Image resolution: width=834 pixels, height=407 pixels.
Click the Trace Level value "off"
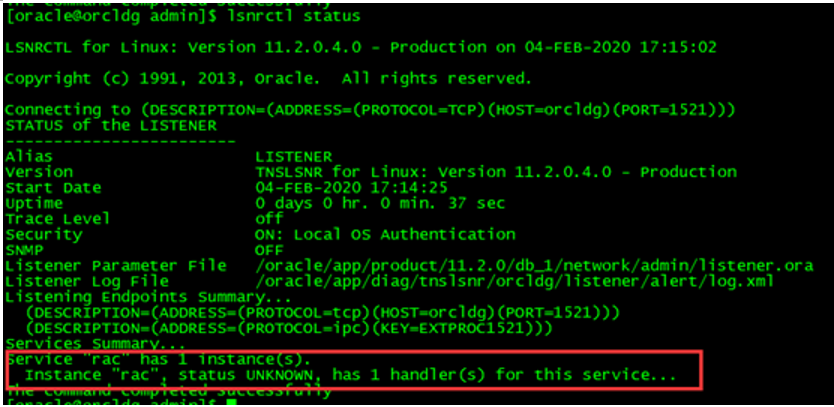[x=269, y=218]
